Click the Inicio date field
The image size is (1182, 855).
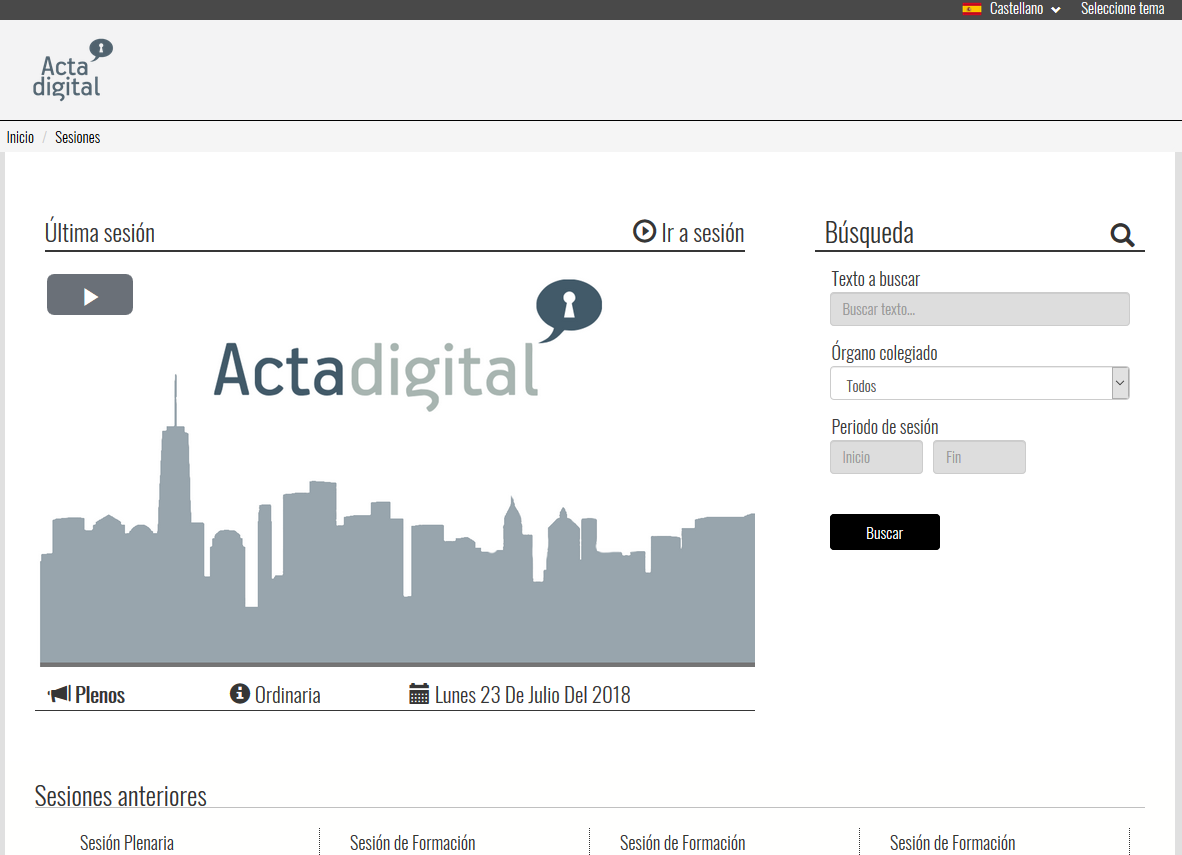click(x=876, y=458)
